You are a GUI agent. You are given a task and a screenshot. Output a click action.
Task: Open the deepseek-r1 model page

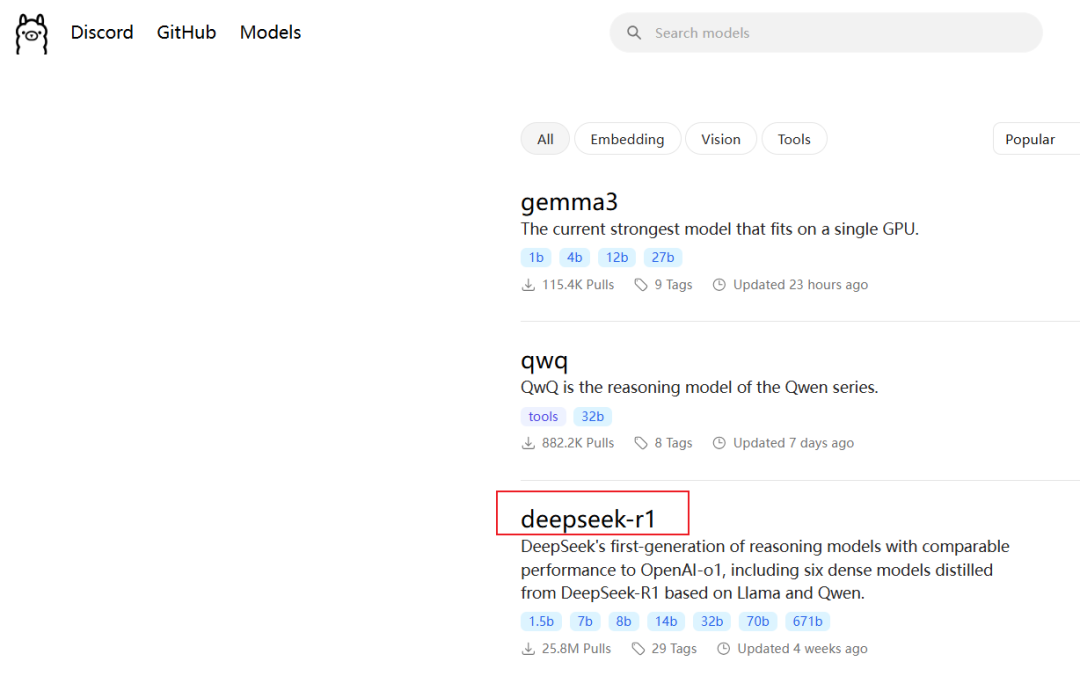click(x=588, y=519)
